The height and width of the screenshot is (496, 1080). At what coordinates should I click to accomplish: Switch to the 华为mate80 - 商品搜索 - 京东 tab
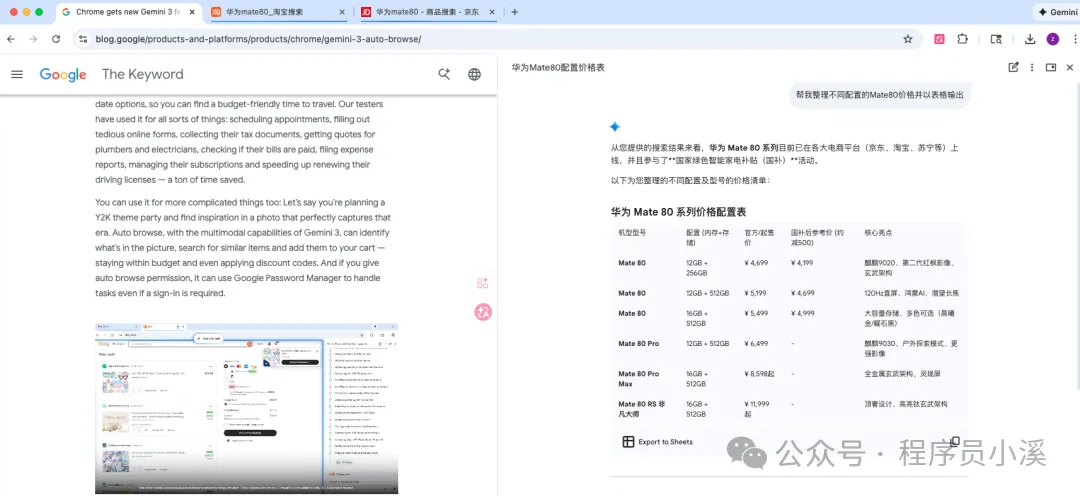429,12
